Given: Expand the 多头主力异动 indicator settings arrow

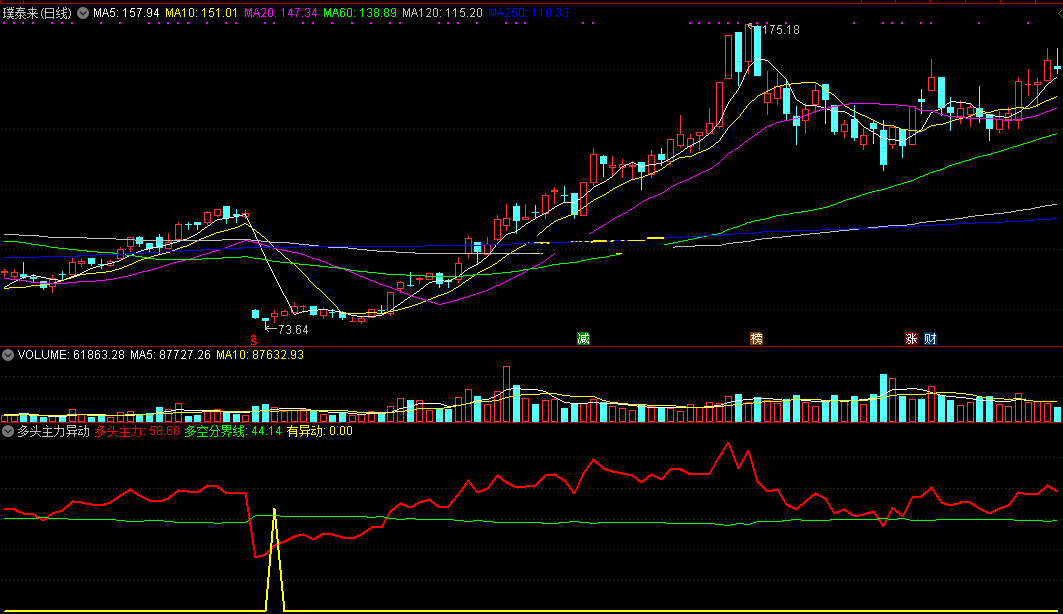Looking at the screenshot, I should [x=8, y=431].
